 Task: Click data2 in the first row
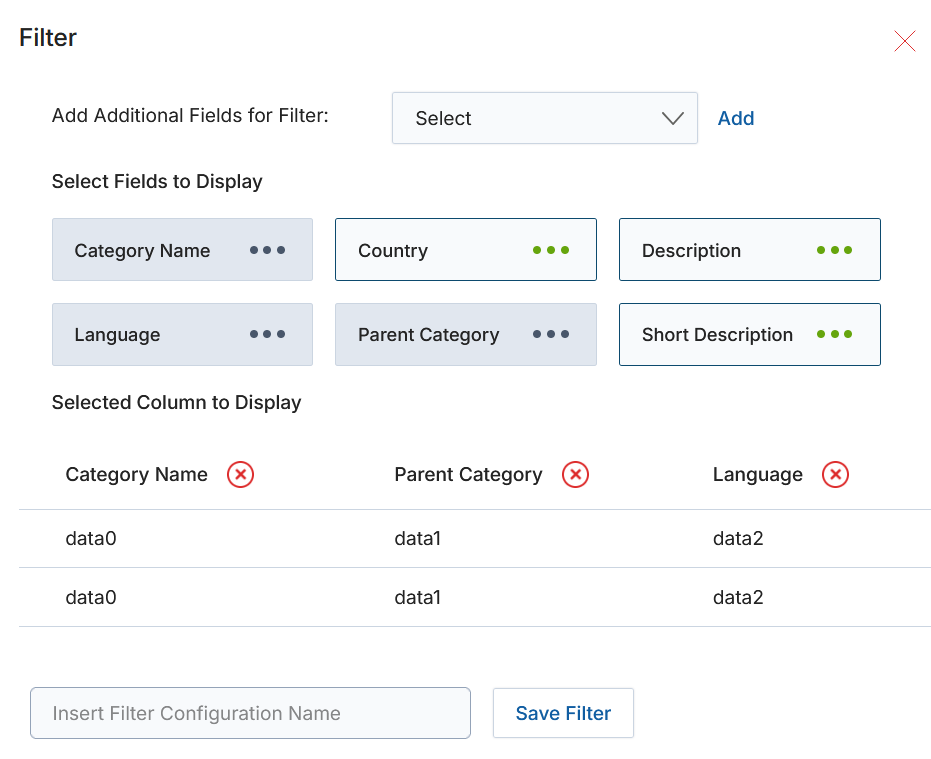click(x=738, y=539)
